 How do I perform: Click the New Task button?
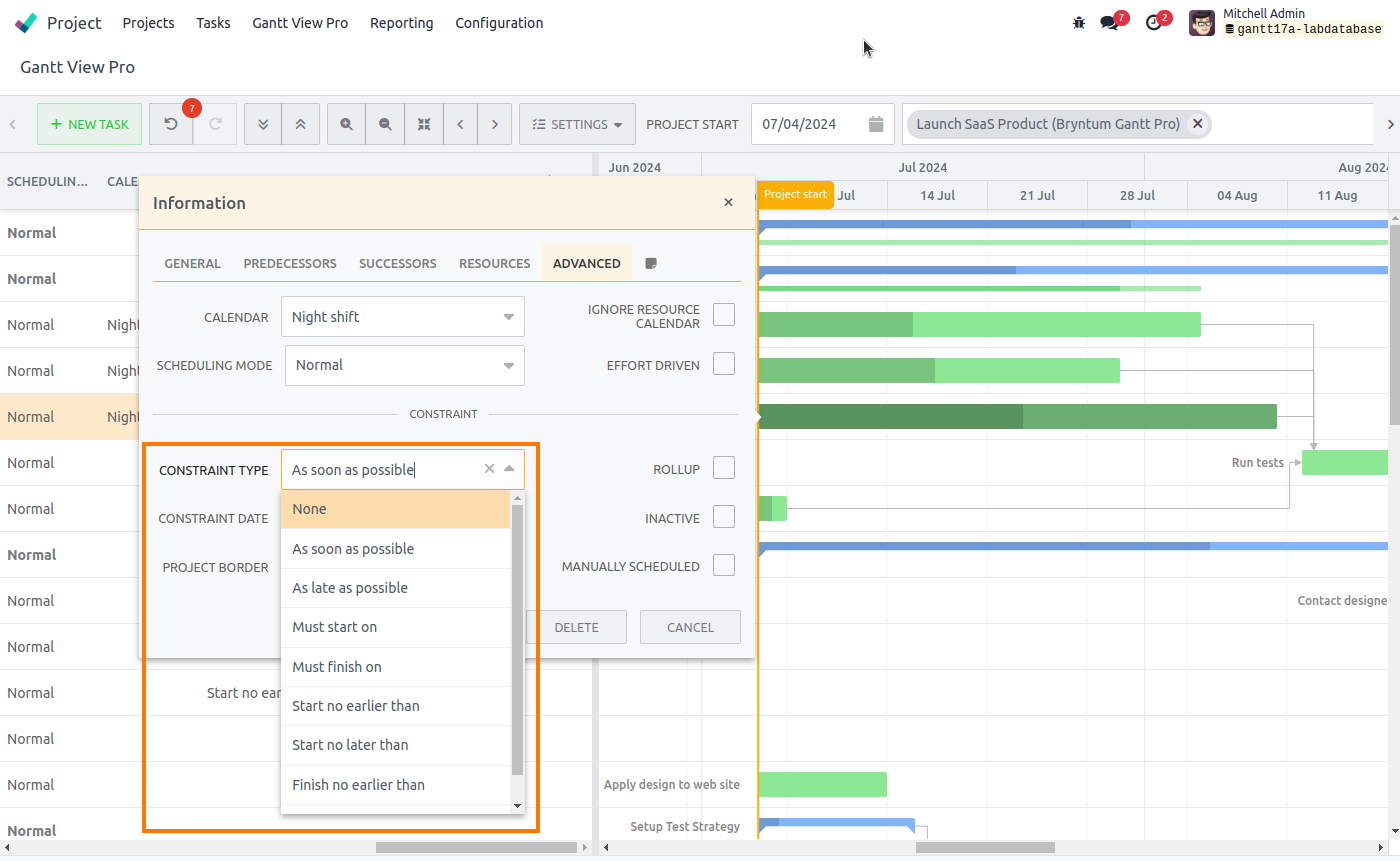click(x=89, y=124)
